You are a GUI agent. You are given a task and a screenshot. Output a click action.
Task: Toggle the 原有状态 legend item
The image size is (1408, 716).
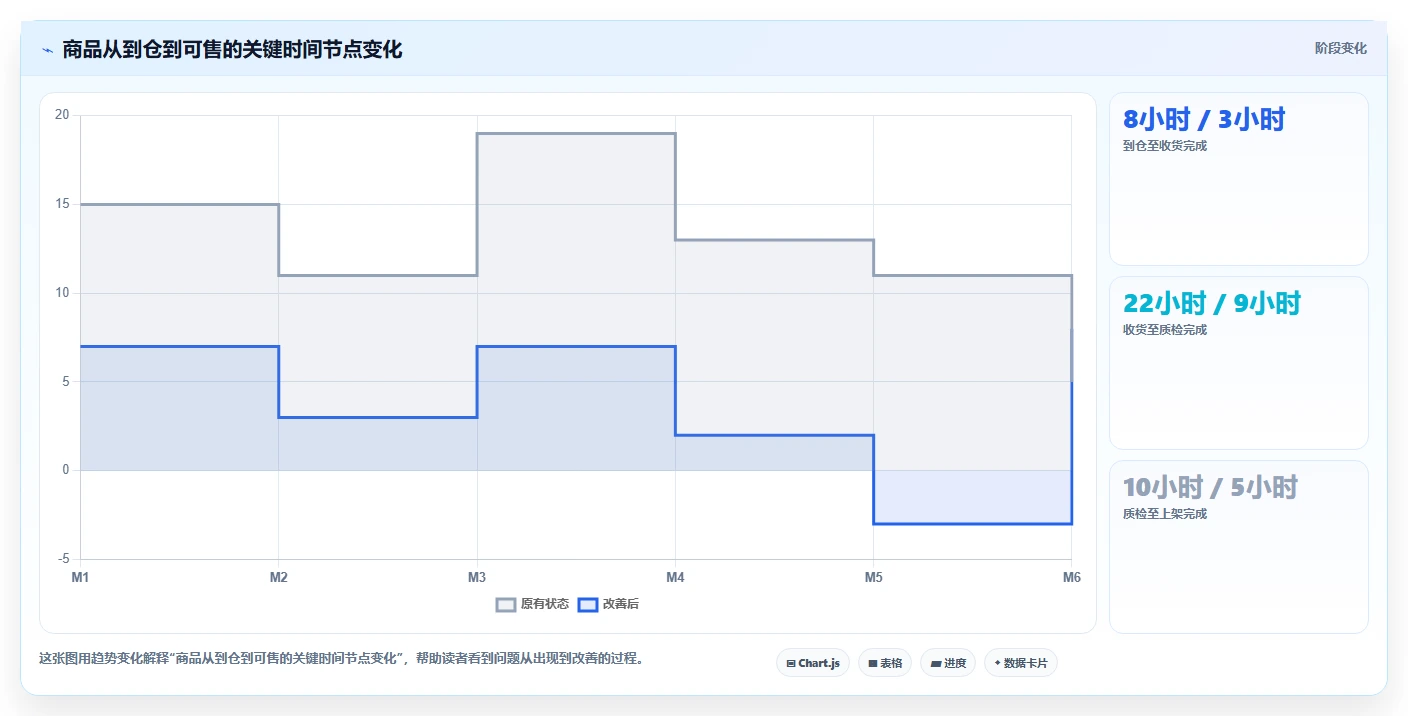tap(533, 604)
